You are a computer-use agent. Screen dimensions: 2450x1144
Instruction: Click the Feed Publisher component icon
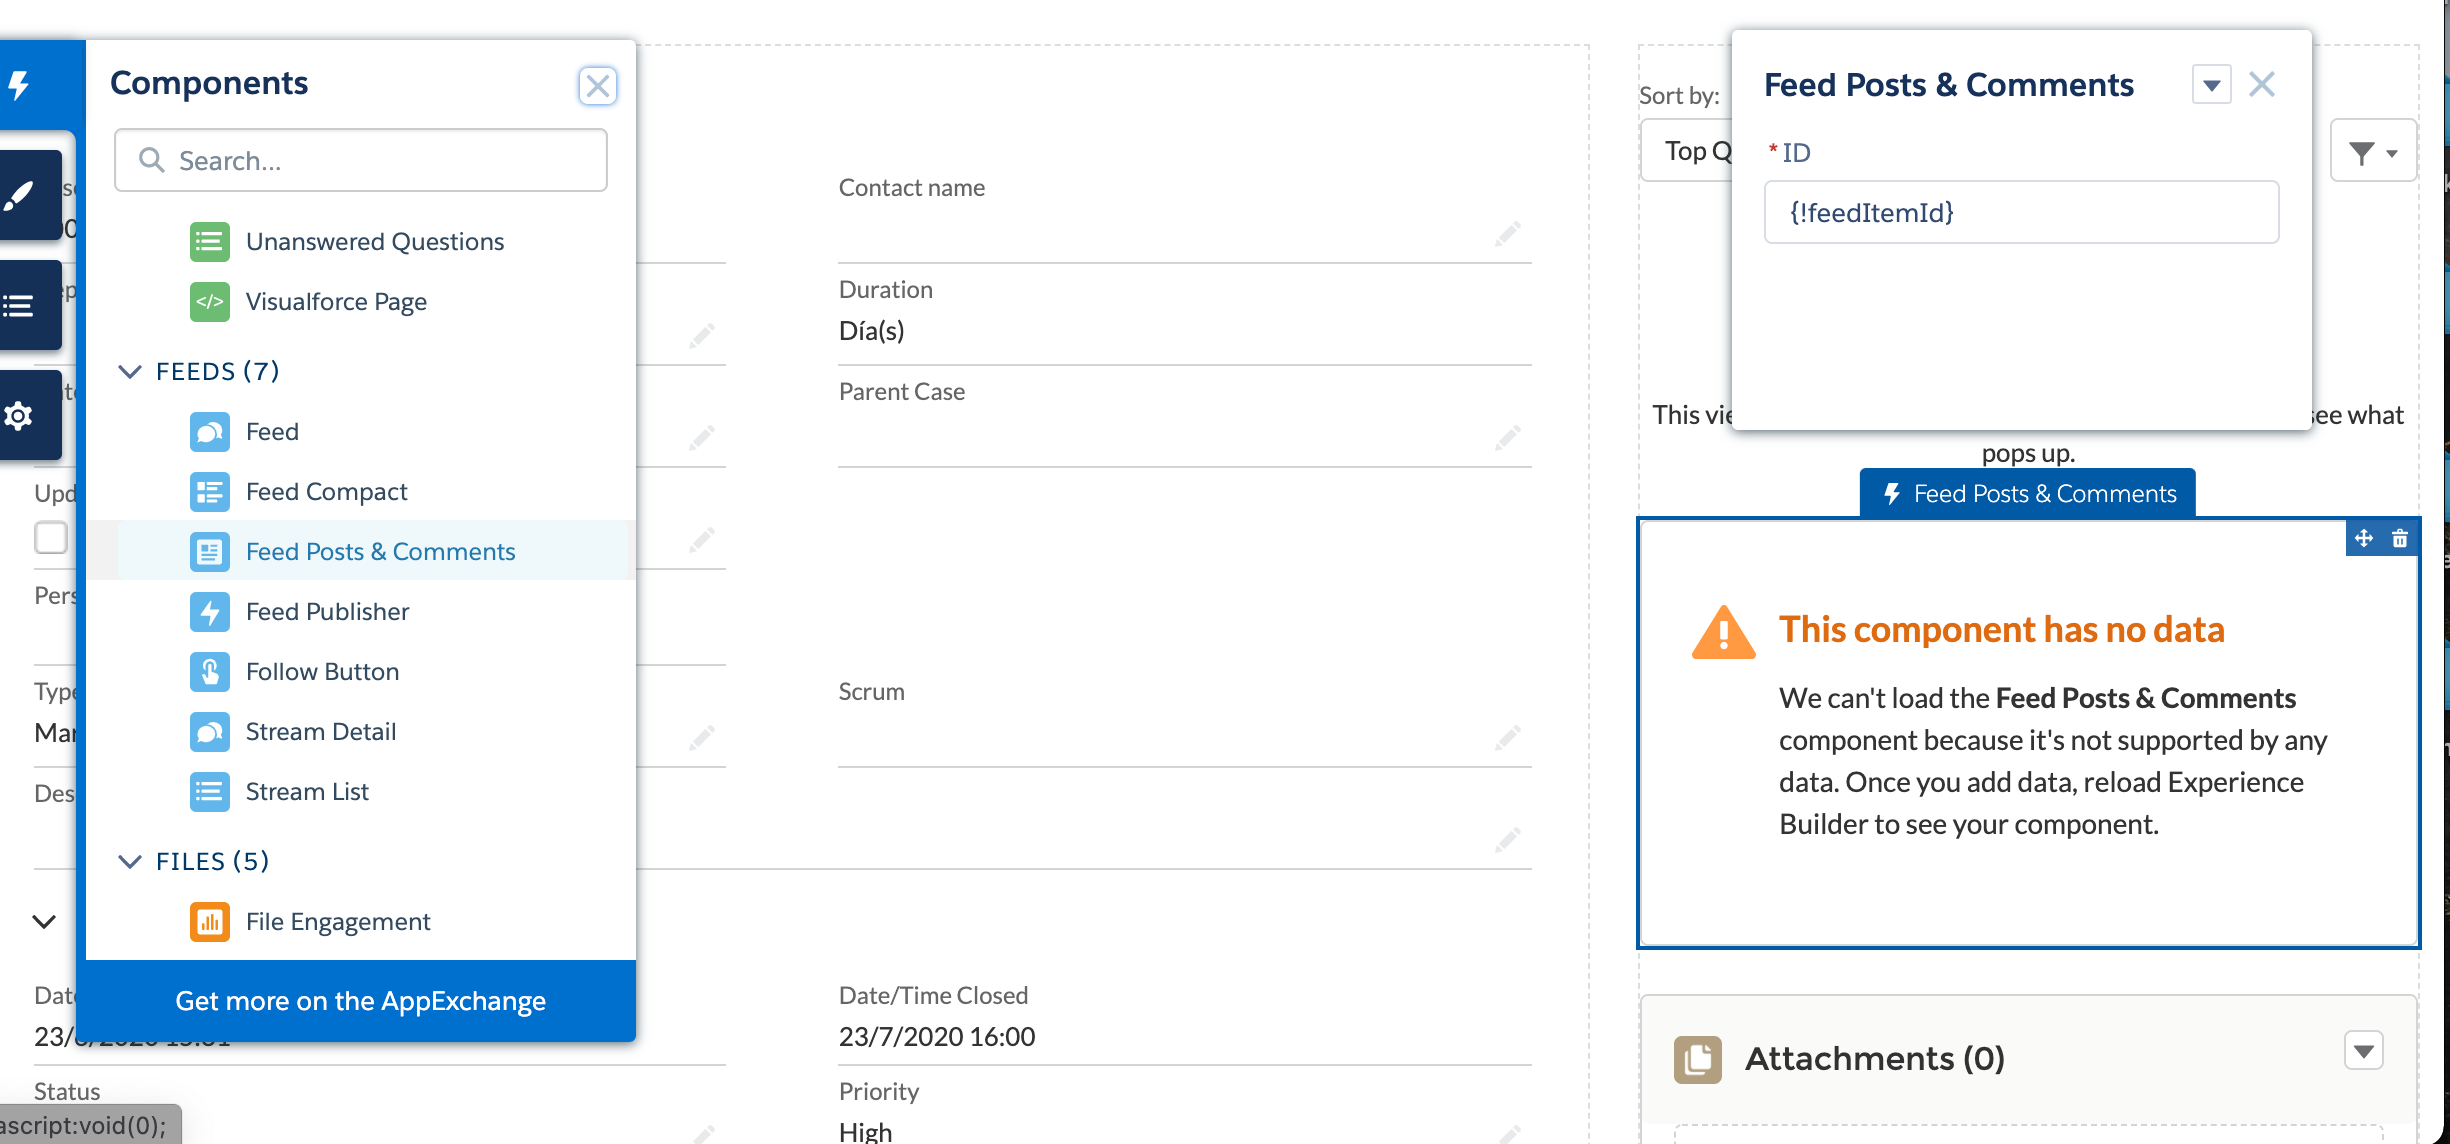210,612
